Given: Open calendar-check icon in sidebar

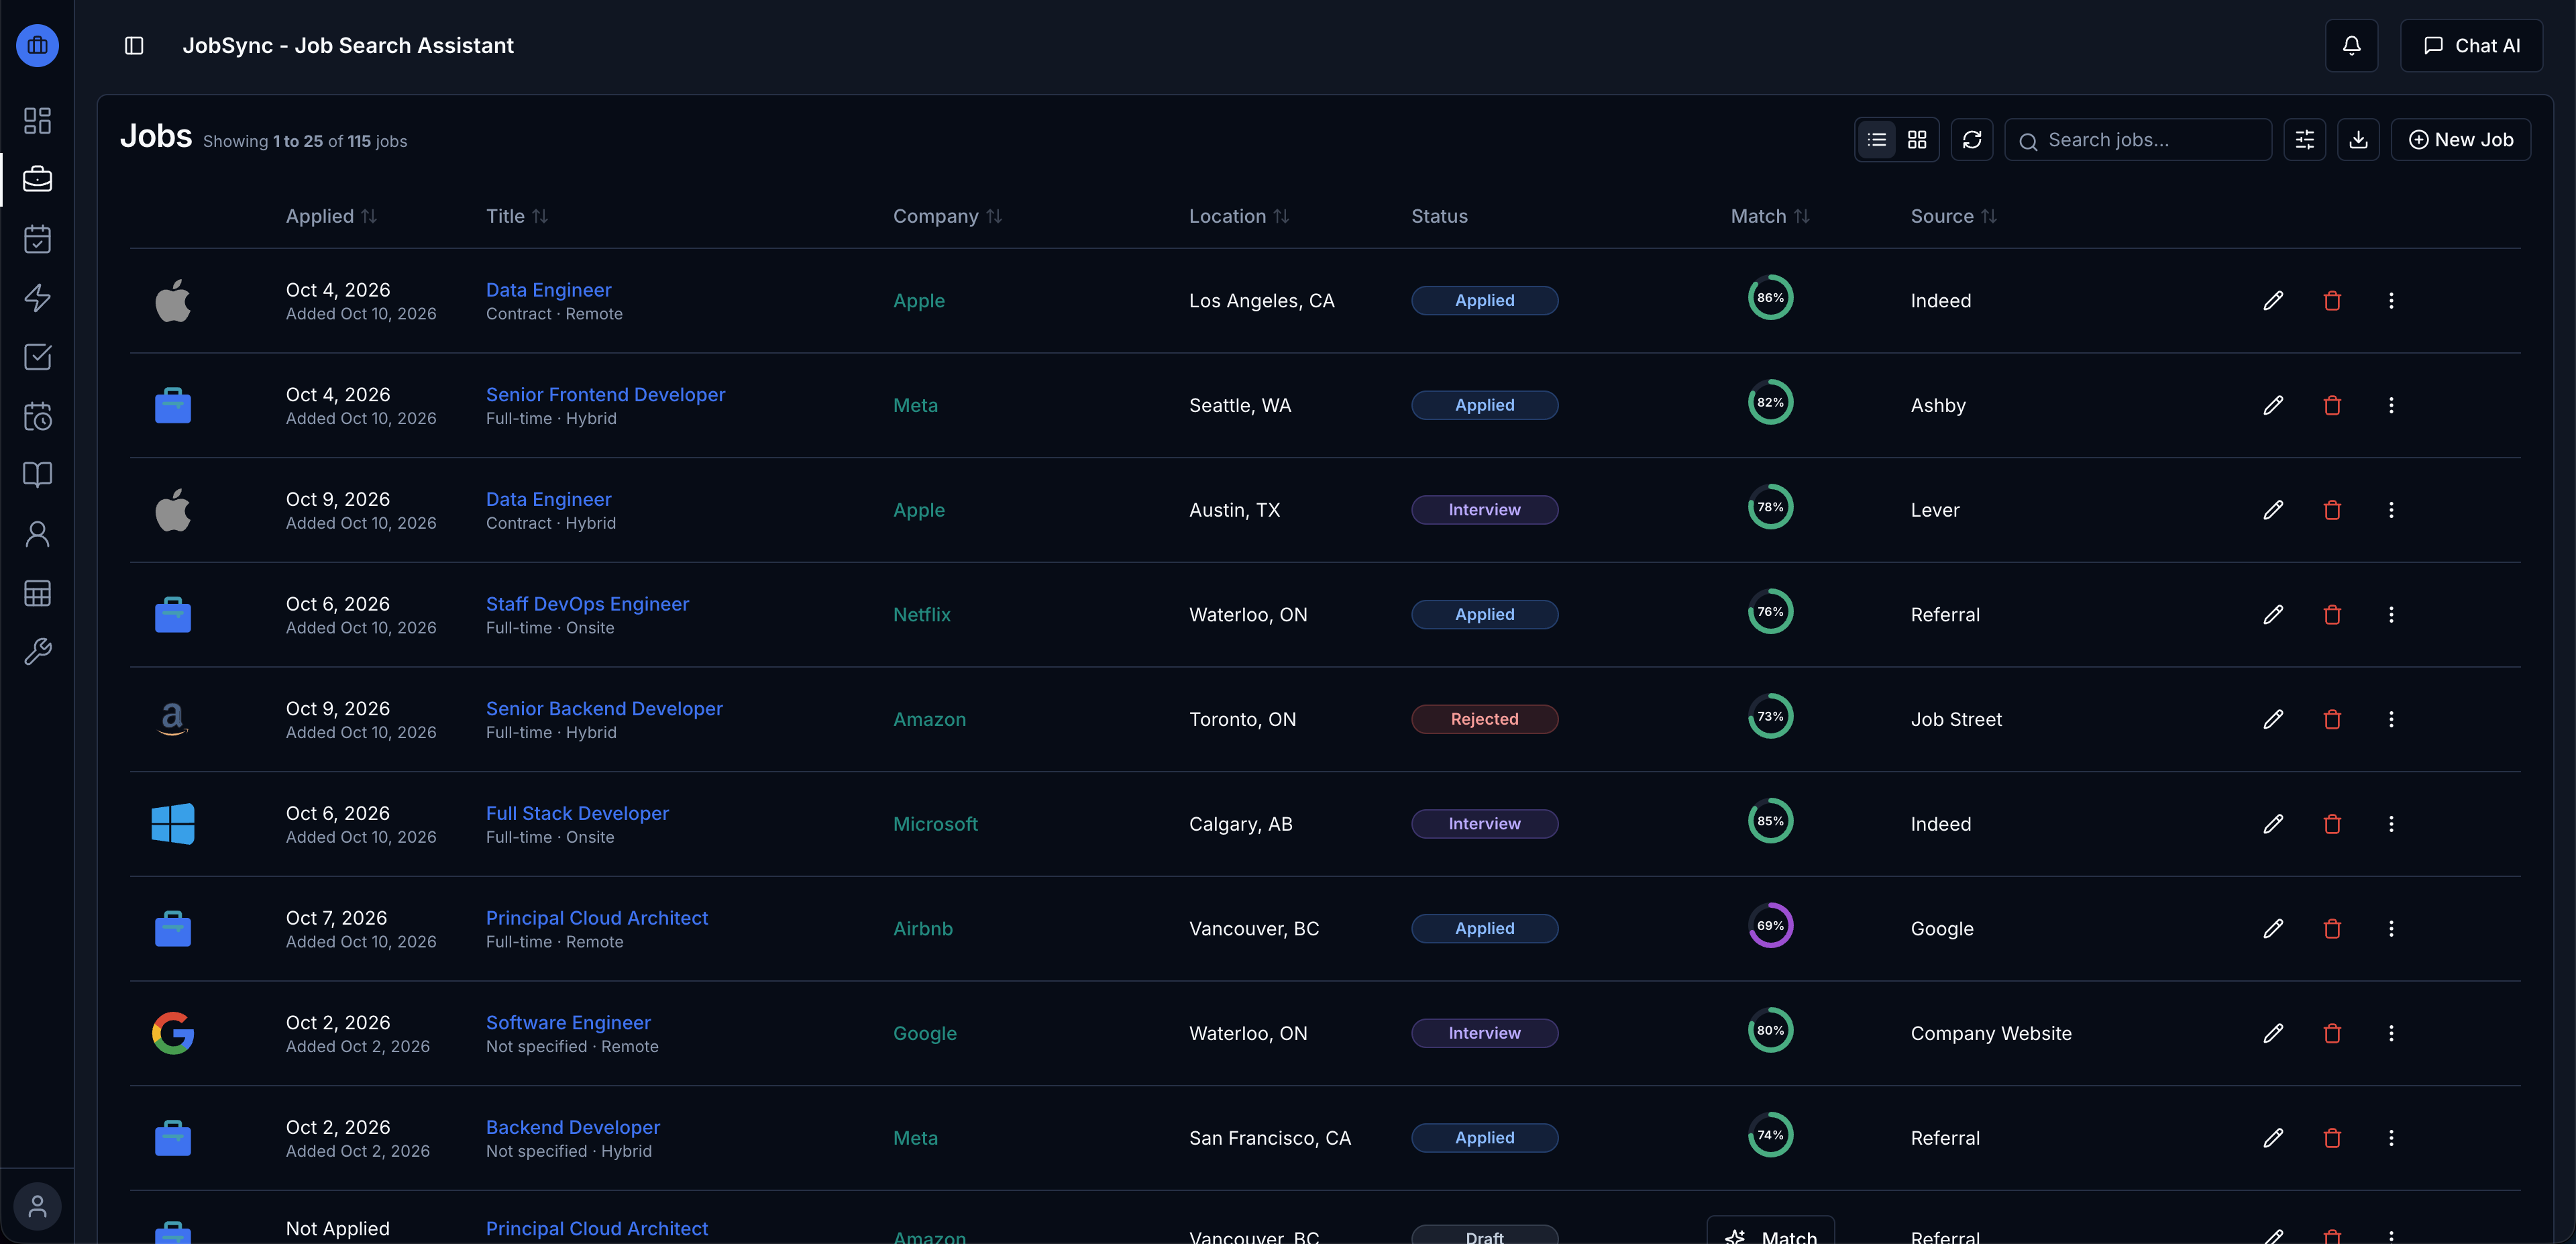Looking at the screenshot, I should [37, 239].
